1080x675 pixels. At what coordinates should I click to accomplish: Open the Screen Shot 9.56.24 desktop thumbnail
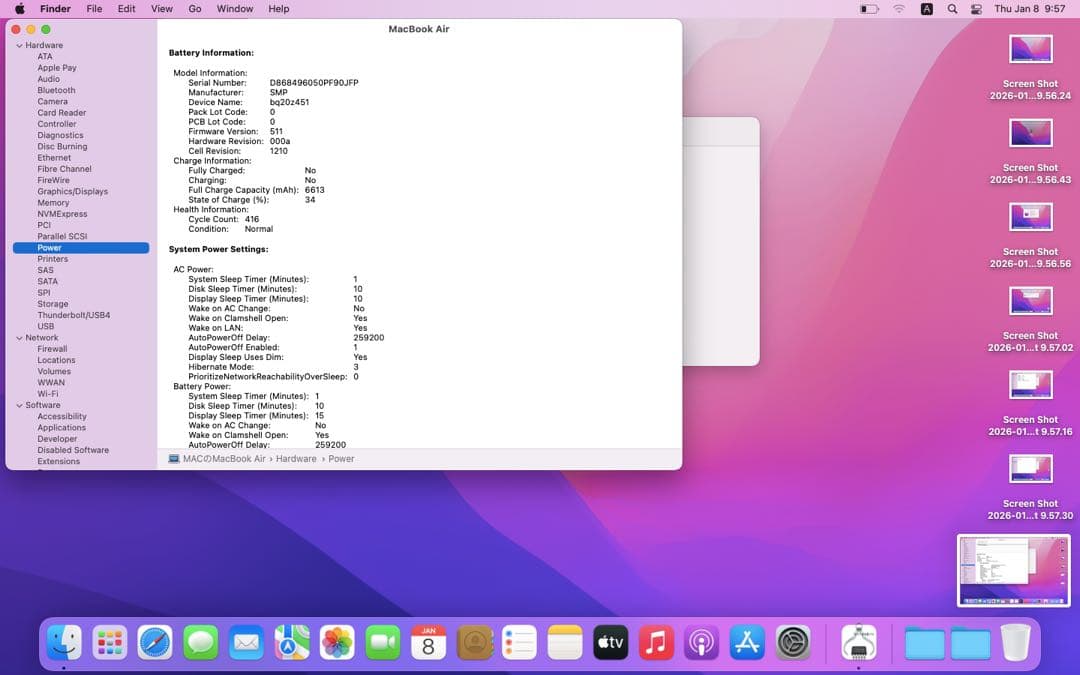tap(1030, 48)
